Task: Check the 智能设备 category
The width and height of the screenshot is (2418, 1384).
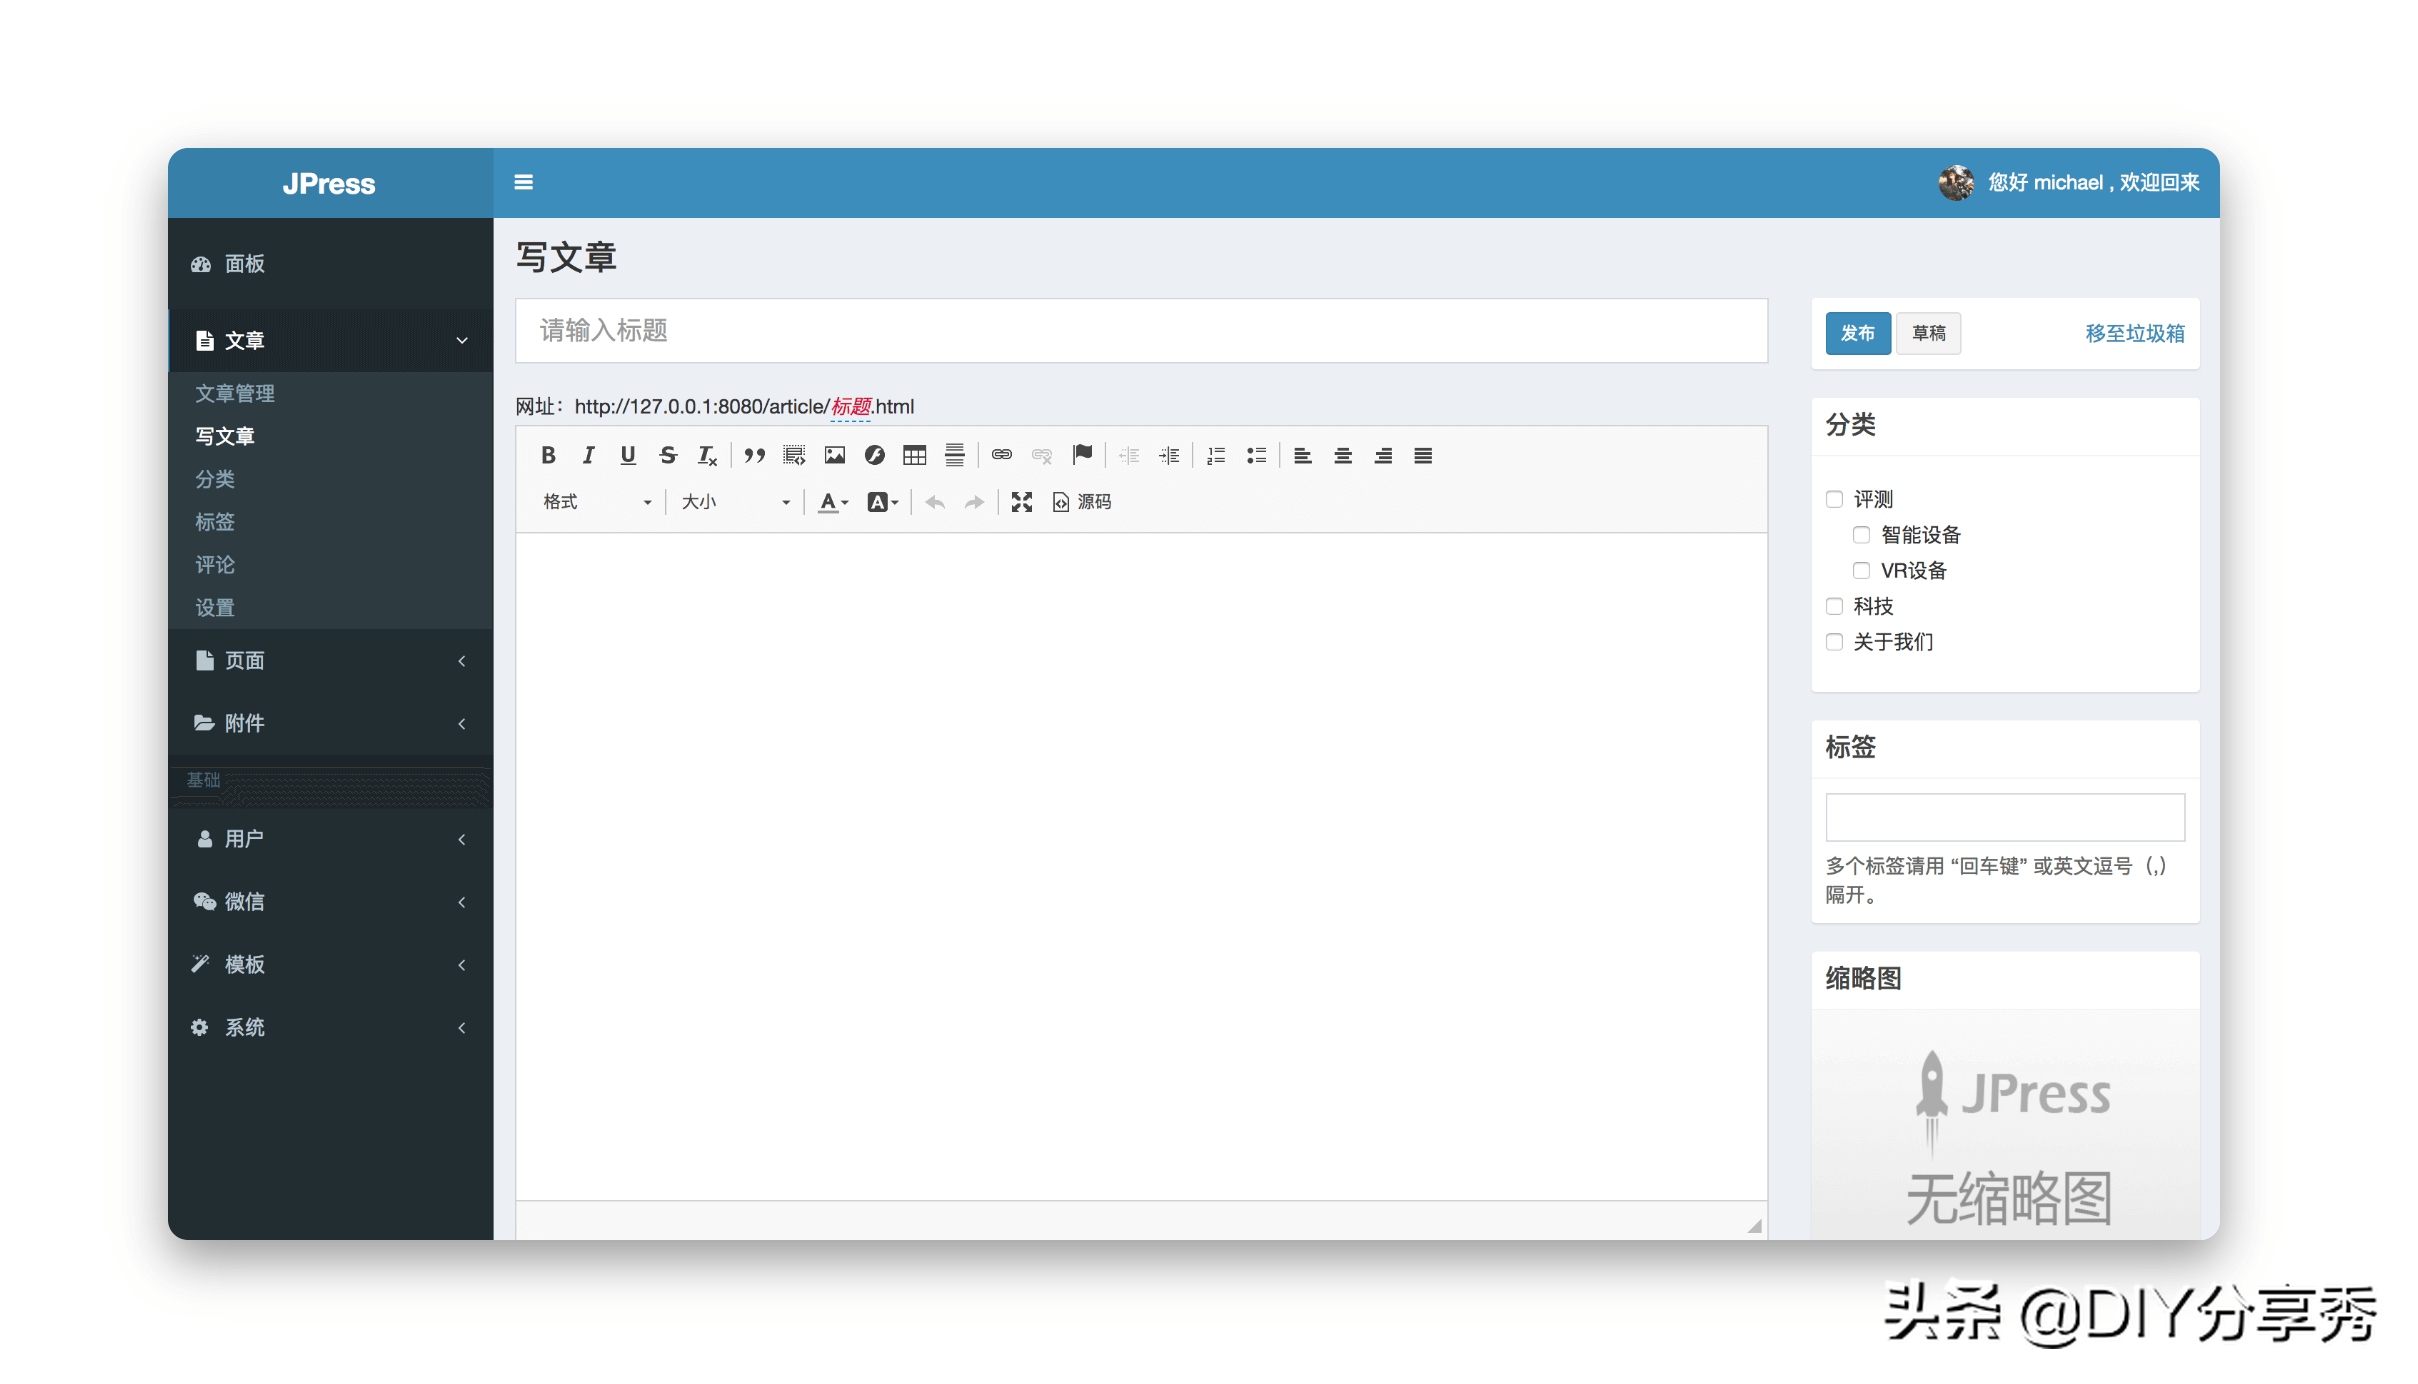Action: (1861, 535)
